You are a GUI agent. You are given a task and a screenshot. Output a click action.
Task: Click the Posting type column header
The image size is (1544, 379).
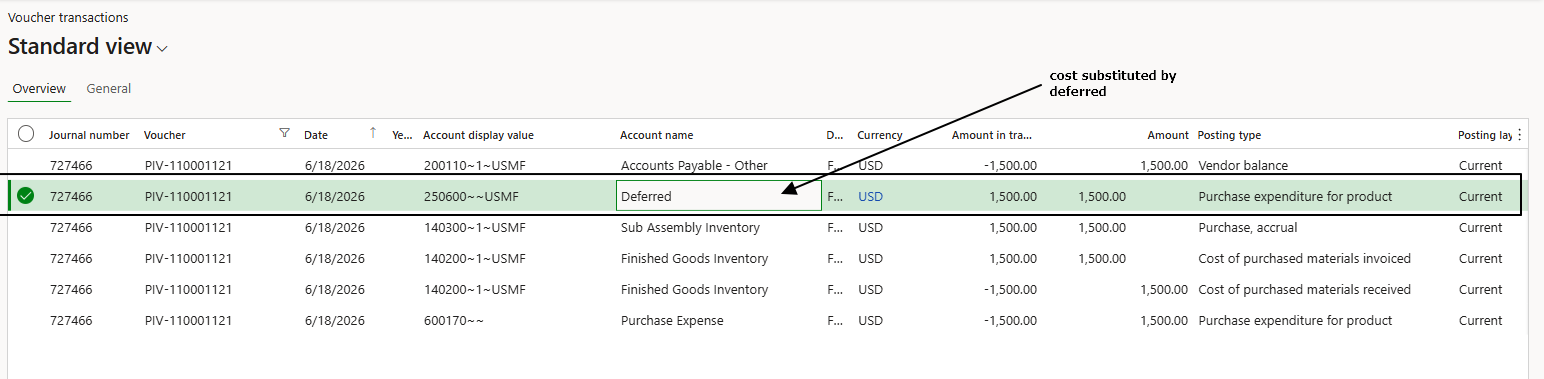click(1229, 135)
